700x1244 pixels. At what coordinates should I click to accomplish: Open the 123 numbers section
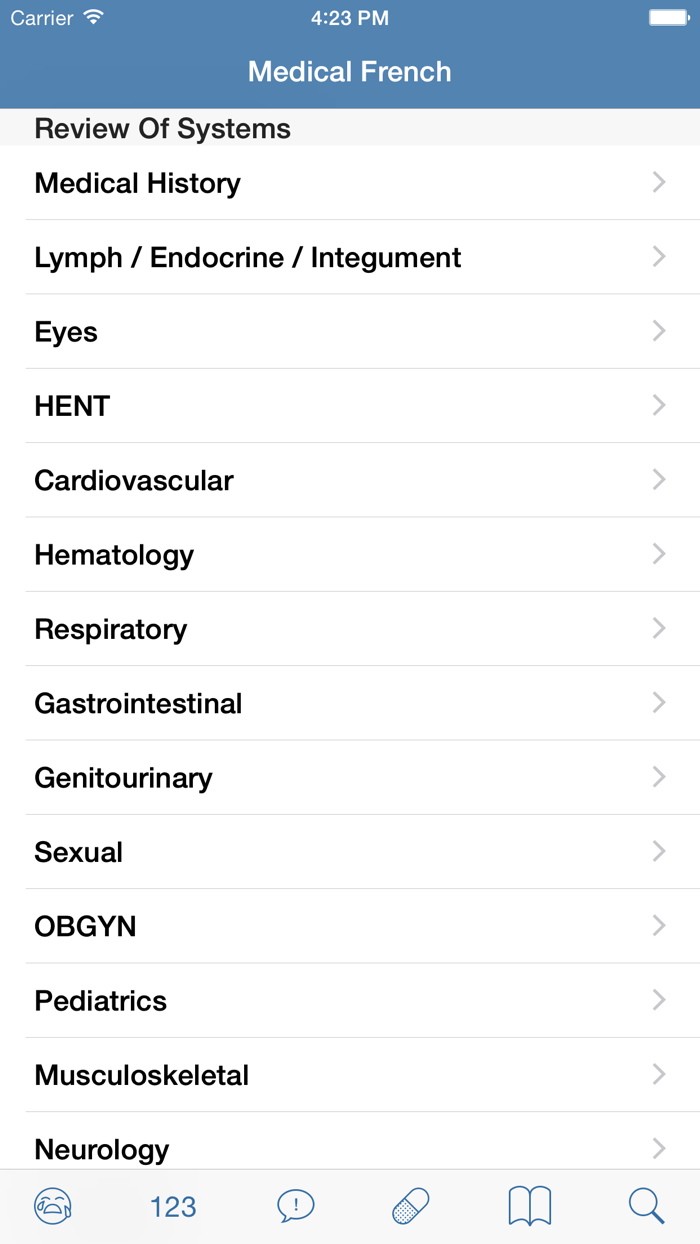[x=172, y=1206]
